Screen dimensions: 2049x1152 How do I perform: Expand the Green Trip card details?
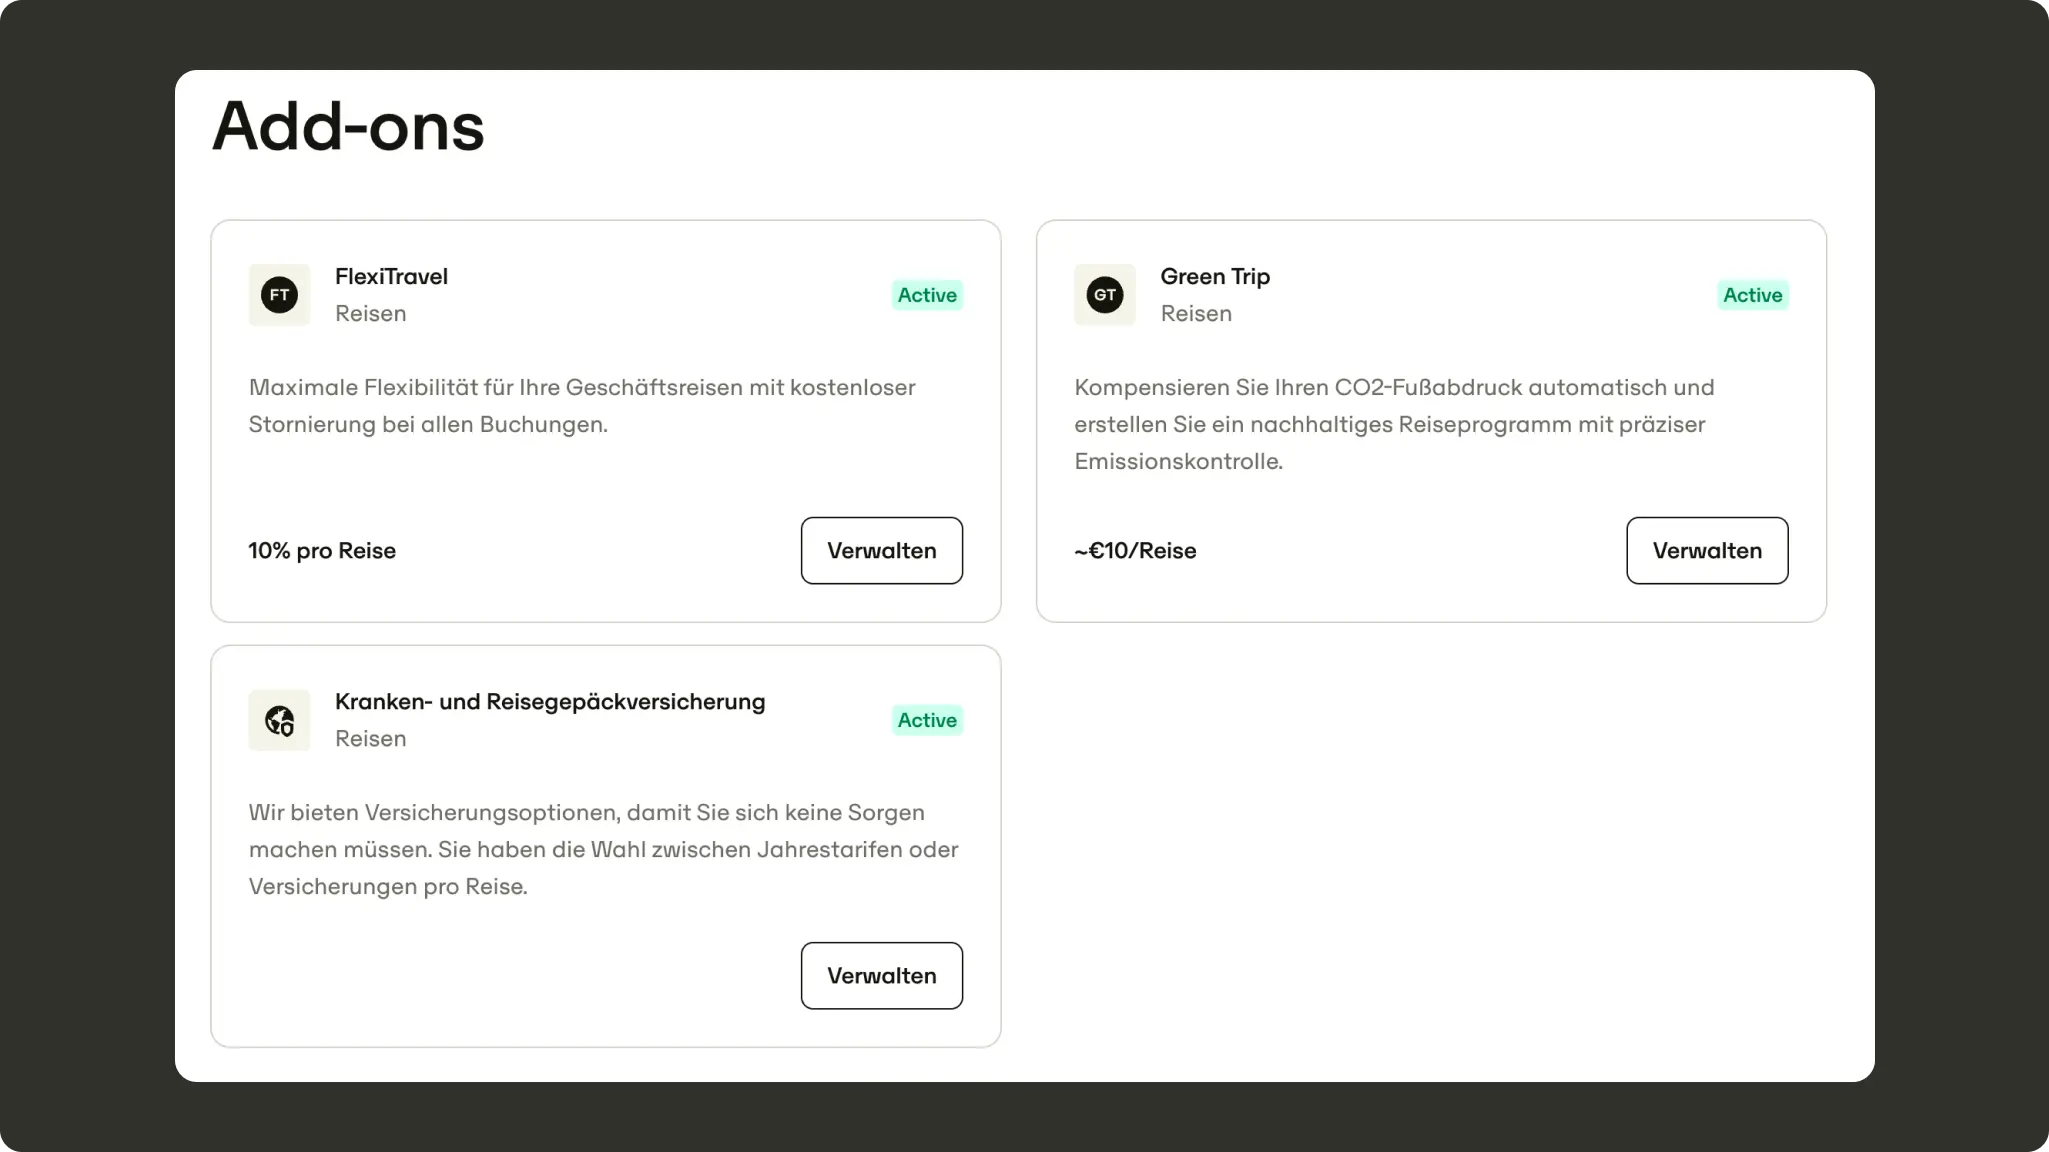click(1430, 420)
